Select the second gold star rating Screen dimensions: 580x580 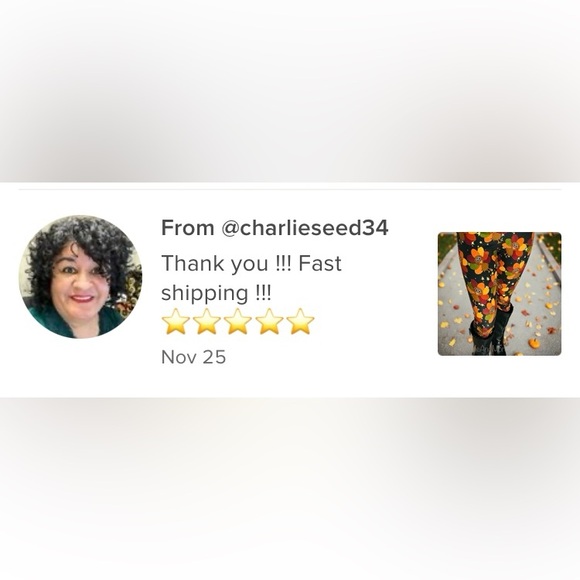(207, 321)
